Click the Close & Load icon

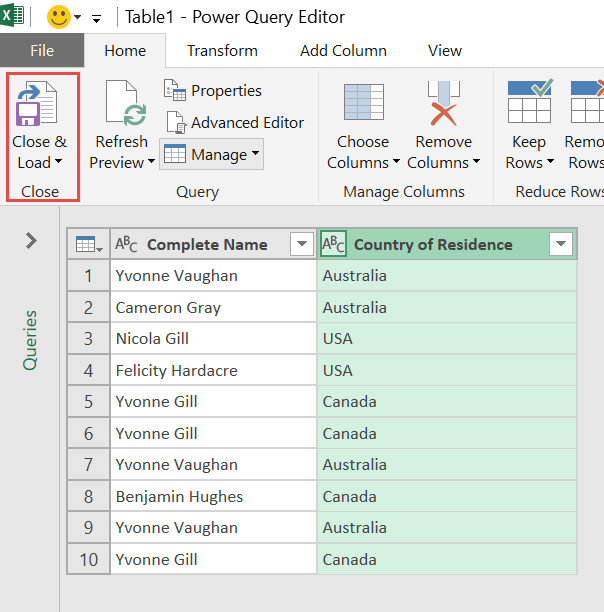point(37,103)
